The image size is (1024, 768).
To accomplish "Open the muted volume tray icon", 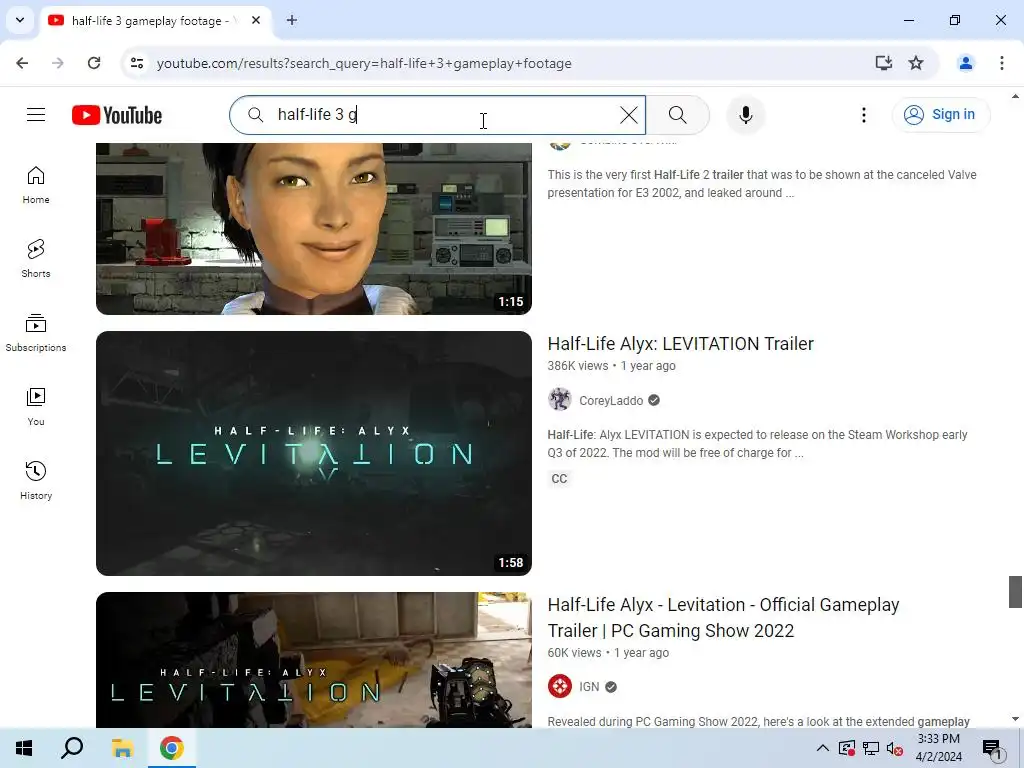I will 895,748.
